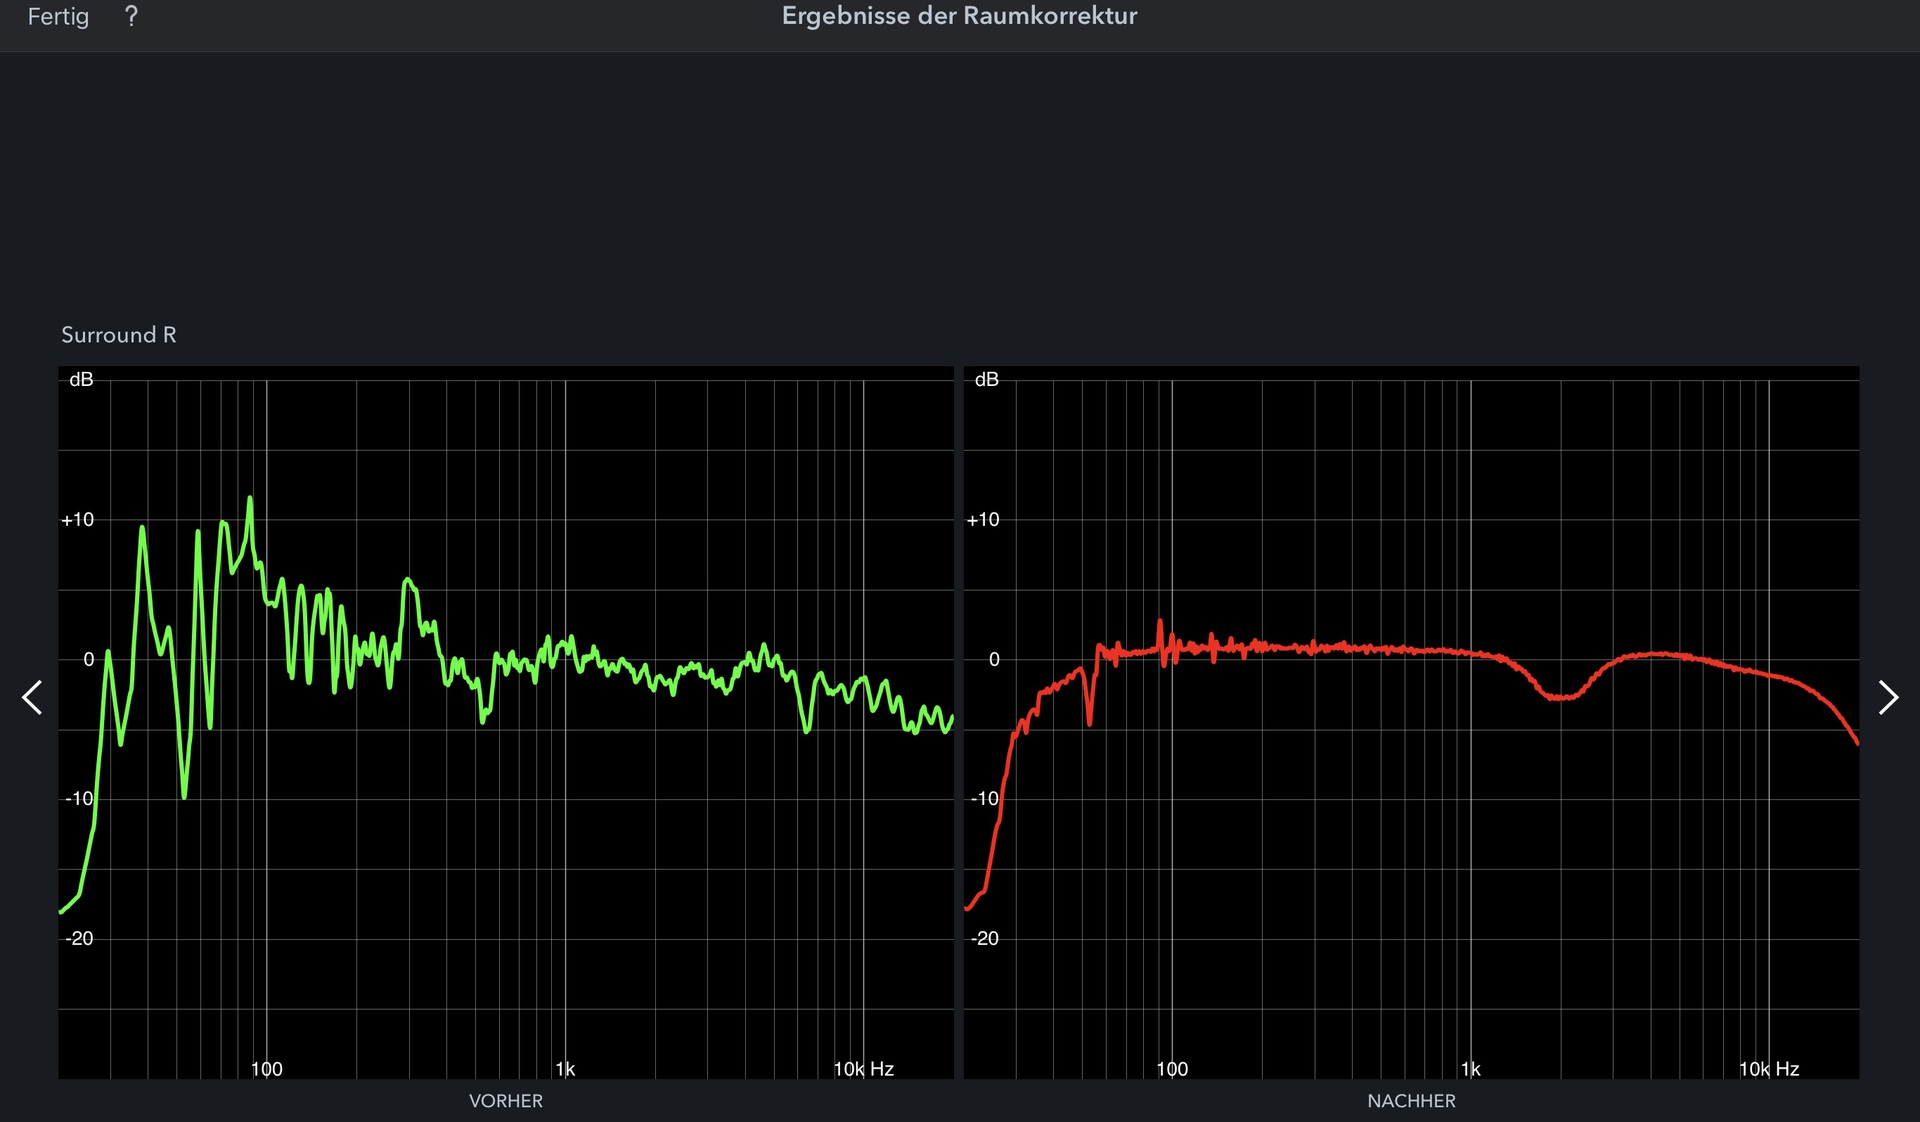
Task: Click the Ergebnisse der Raumkorrektur title
Action: (x=960, y=16)
